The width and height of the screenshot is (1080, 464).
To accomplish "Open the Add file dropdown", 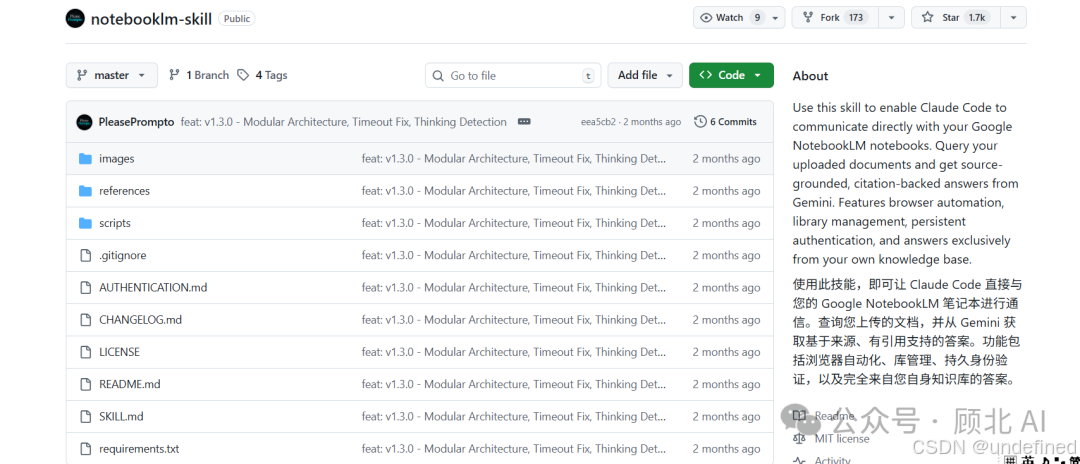I will click(645, 75).
